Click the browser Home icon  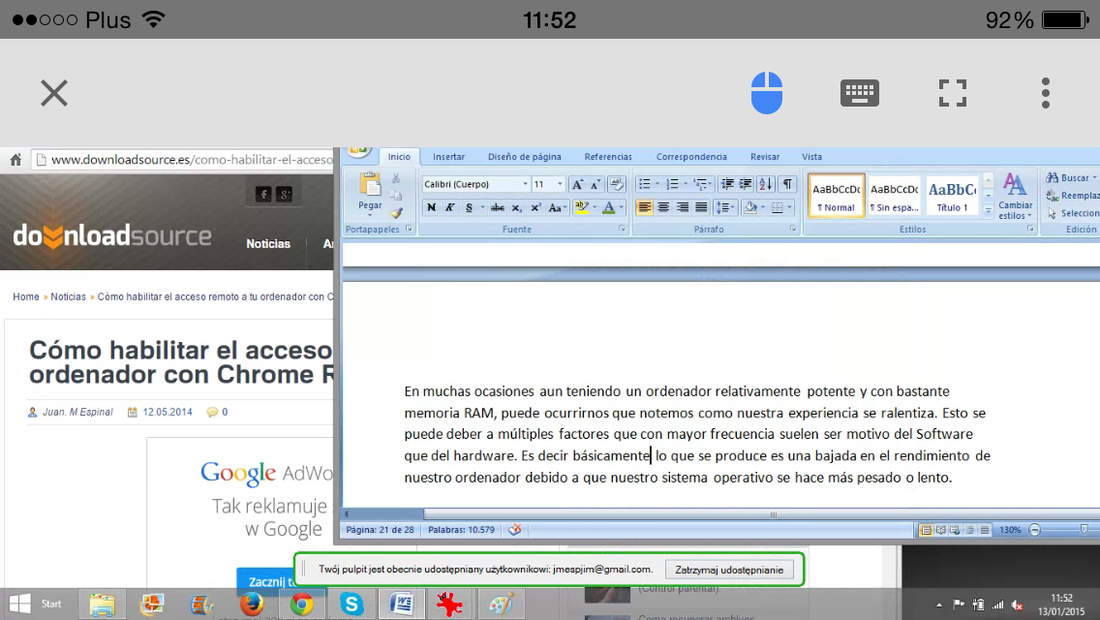tap(16, 160)
